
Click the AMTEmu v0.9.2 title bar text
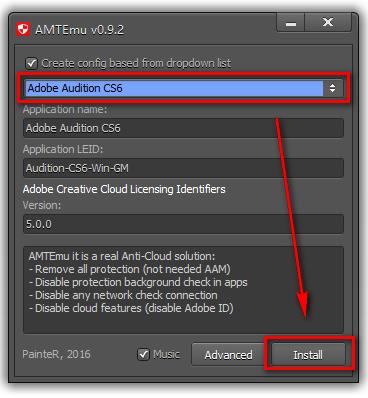[x=79, y=30]
